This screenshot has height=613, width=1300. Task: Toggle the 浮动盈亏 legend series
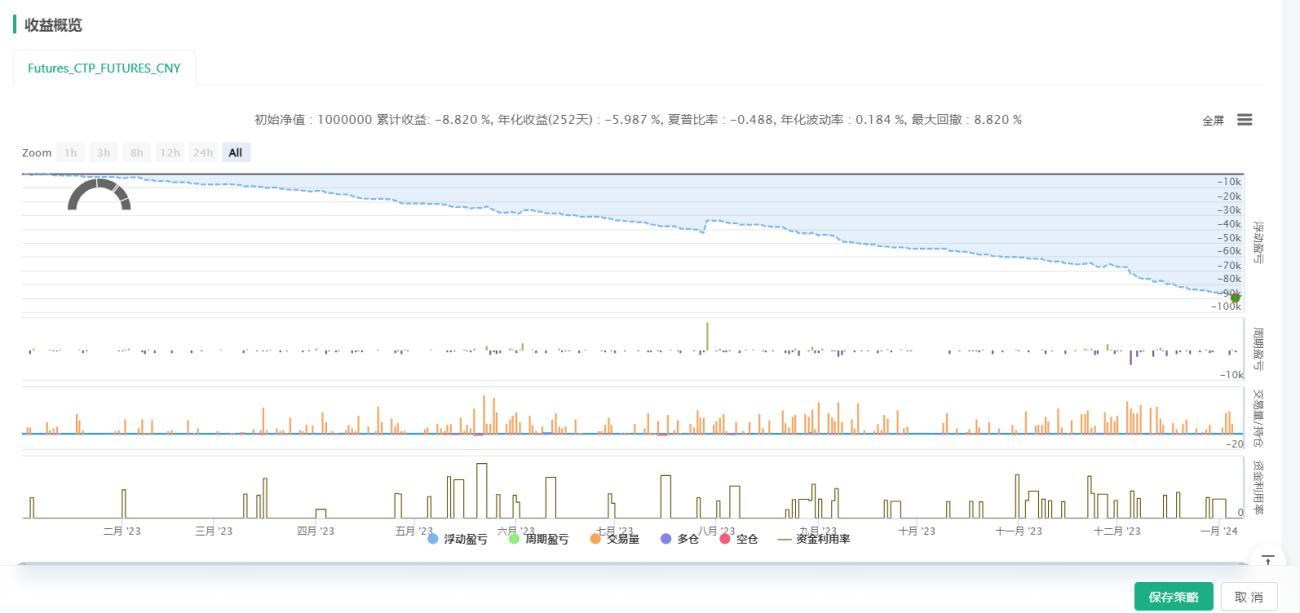pos(458,539)
